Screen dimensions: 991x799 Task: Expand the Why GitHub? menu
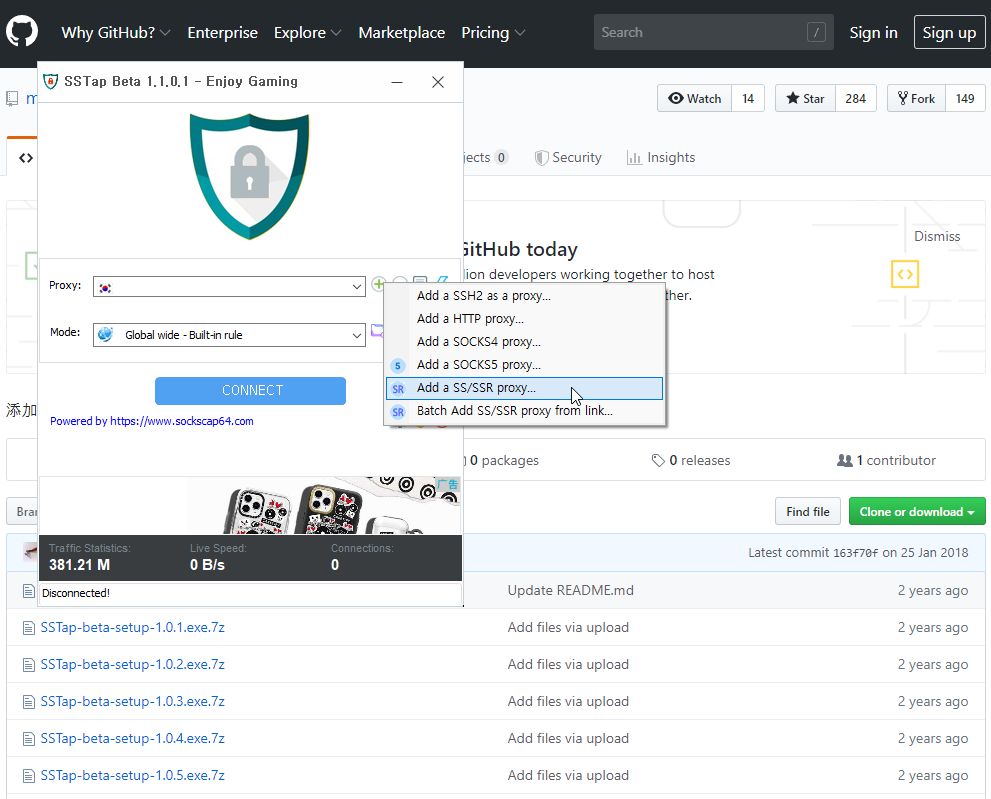point(116,33)
